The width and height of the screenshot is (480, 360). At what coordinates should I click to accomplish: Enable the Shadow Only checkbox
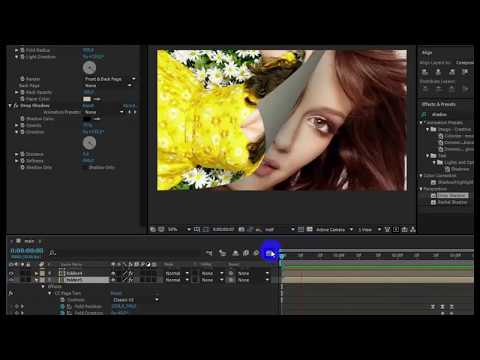click(x=85, y=167)
